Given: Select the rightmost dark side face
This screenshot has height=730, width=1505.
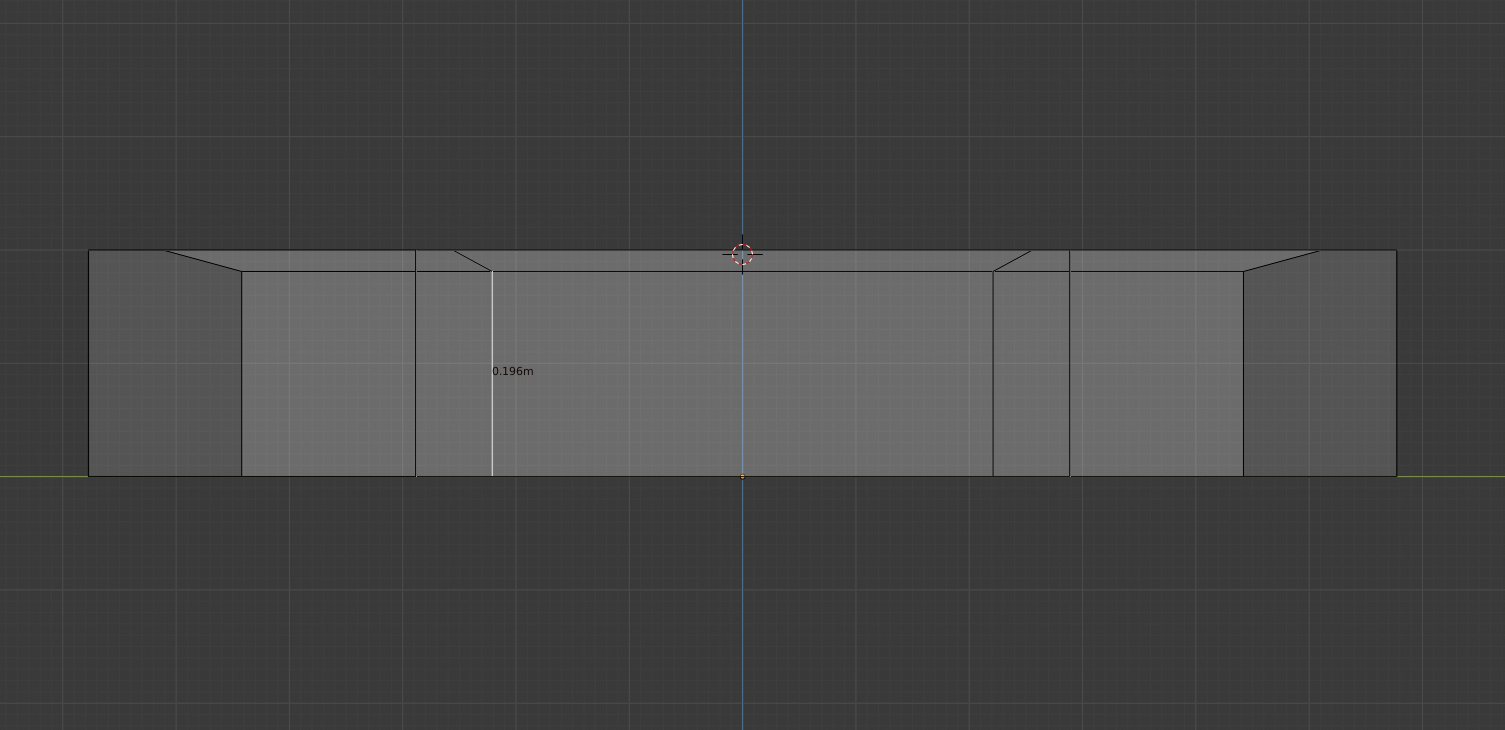Looking at the screenshot, I should (x=1320, y=365).
